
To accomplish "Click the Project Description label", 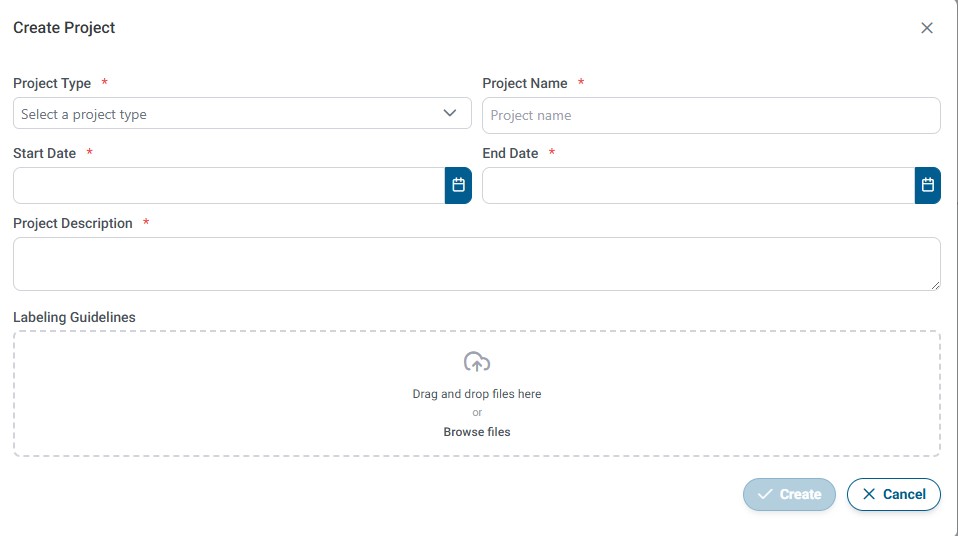I will (73, 223).
